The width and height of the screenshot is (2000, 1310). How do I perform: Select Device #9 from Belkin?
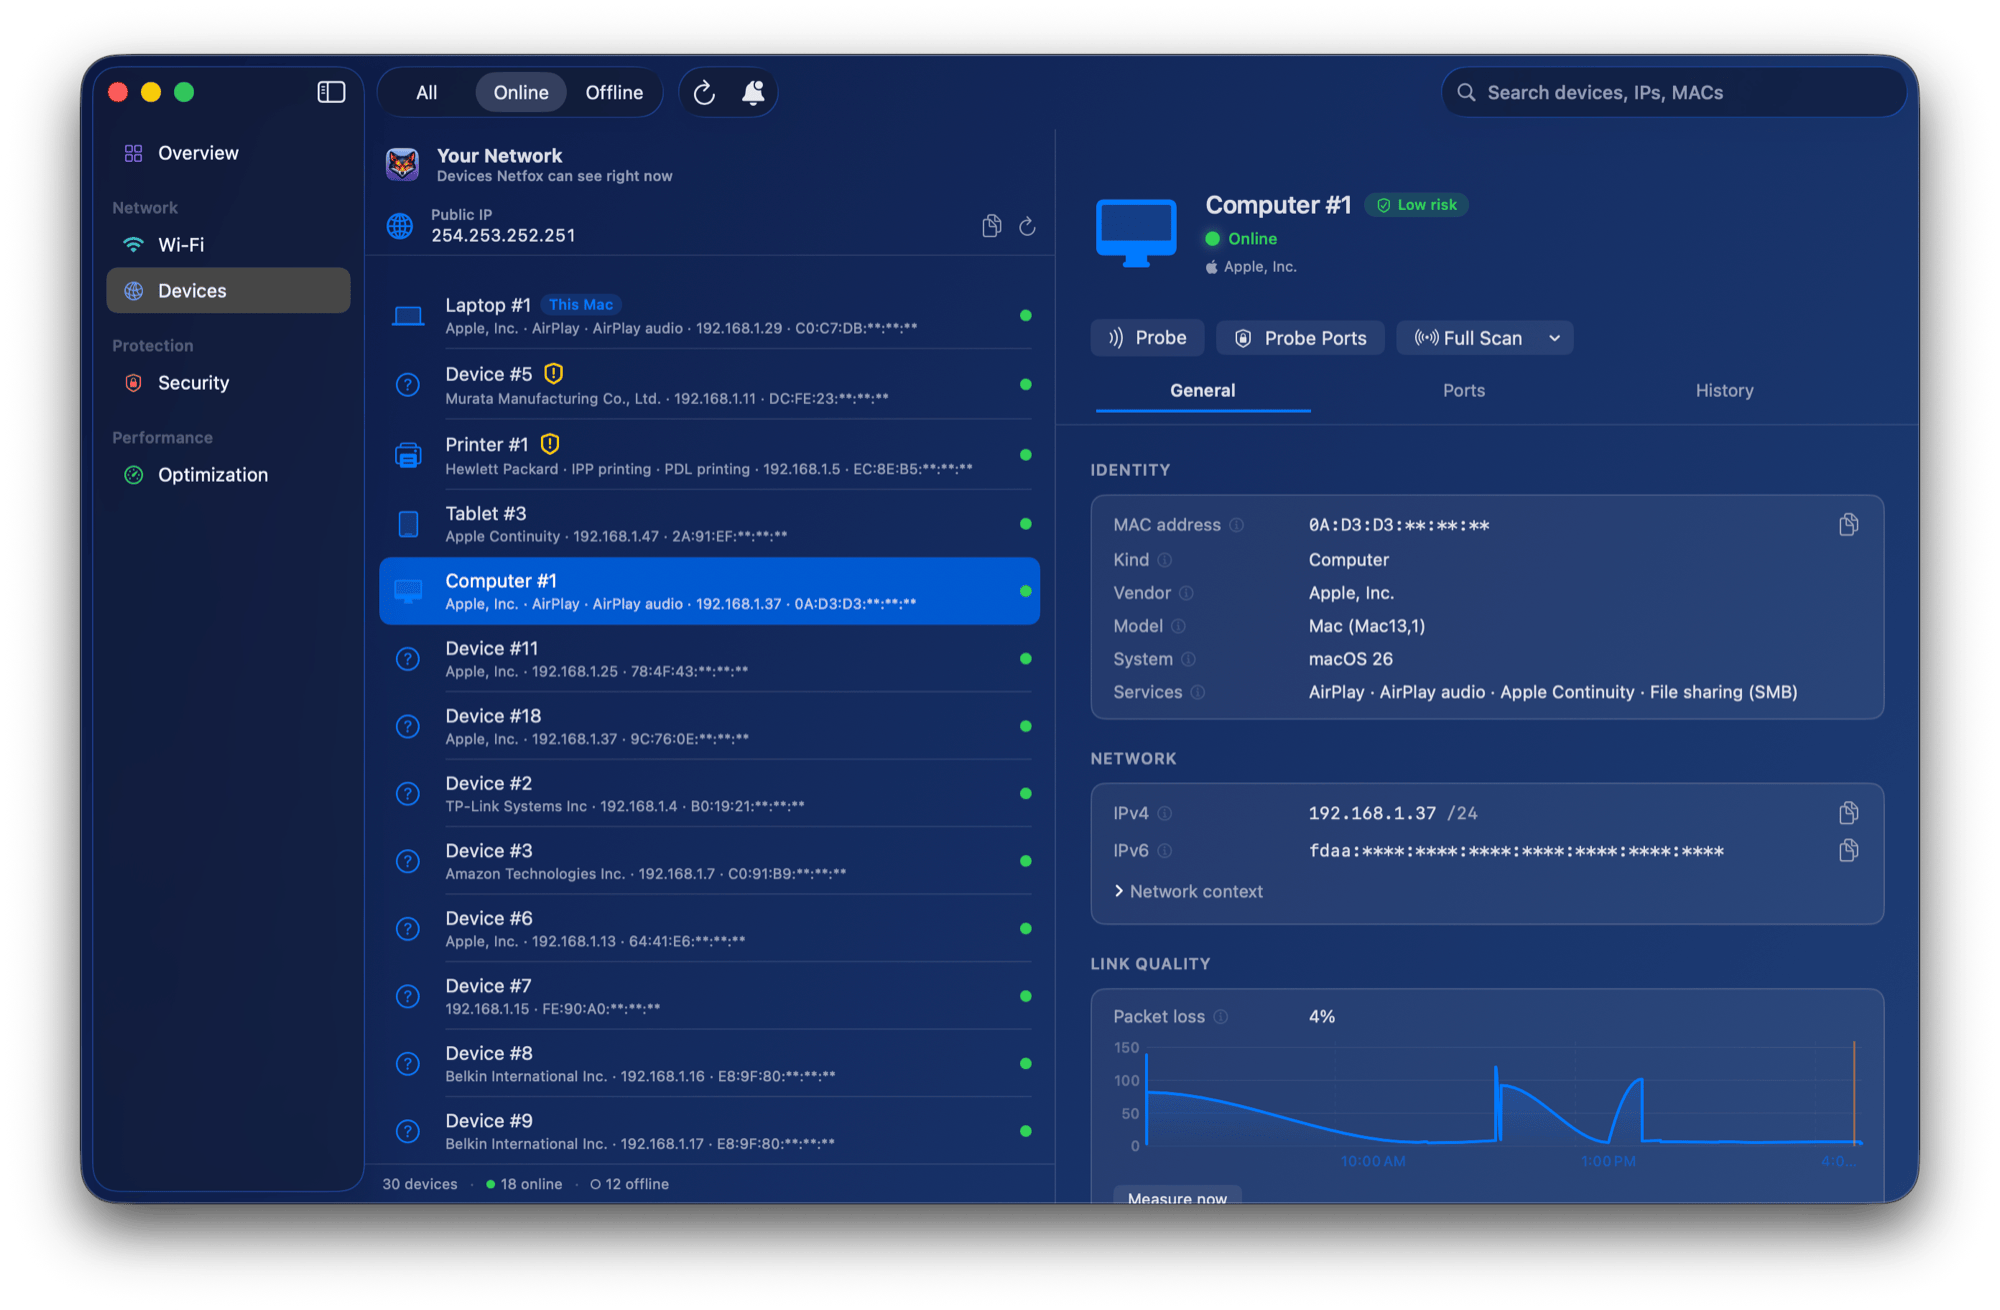click(x=709, y=1131)
